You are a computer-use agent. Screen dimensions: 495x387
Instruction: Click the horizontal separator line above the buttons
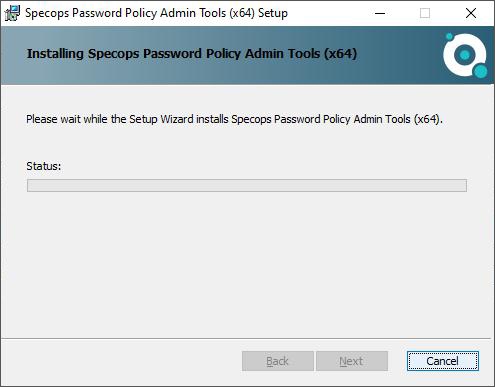(x=247, y=339)
